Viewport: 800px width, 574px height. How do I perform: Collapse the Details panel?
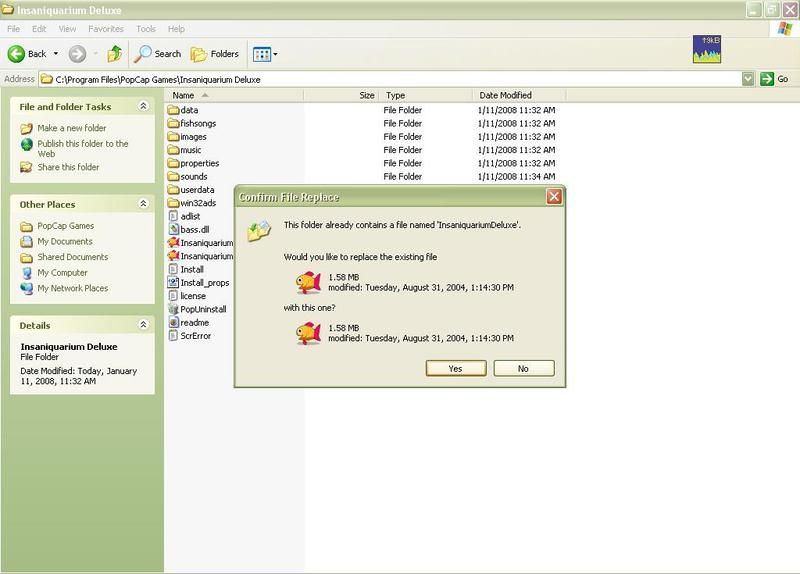point(143,325)
